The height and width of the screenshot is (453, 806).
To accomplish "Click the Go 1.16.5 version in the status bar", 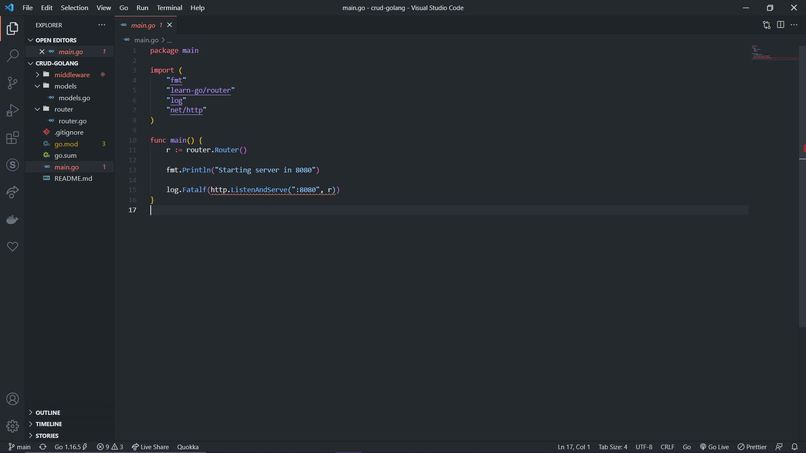I will click(70, 447).
